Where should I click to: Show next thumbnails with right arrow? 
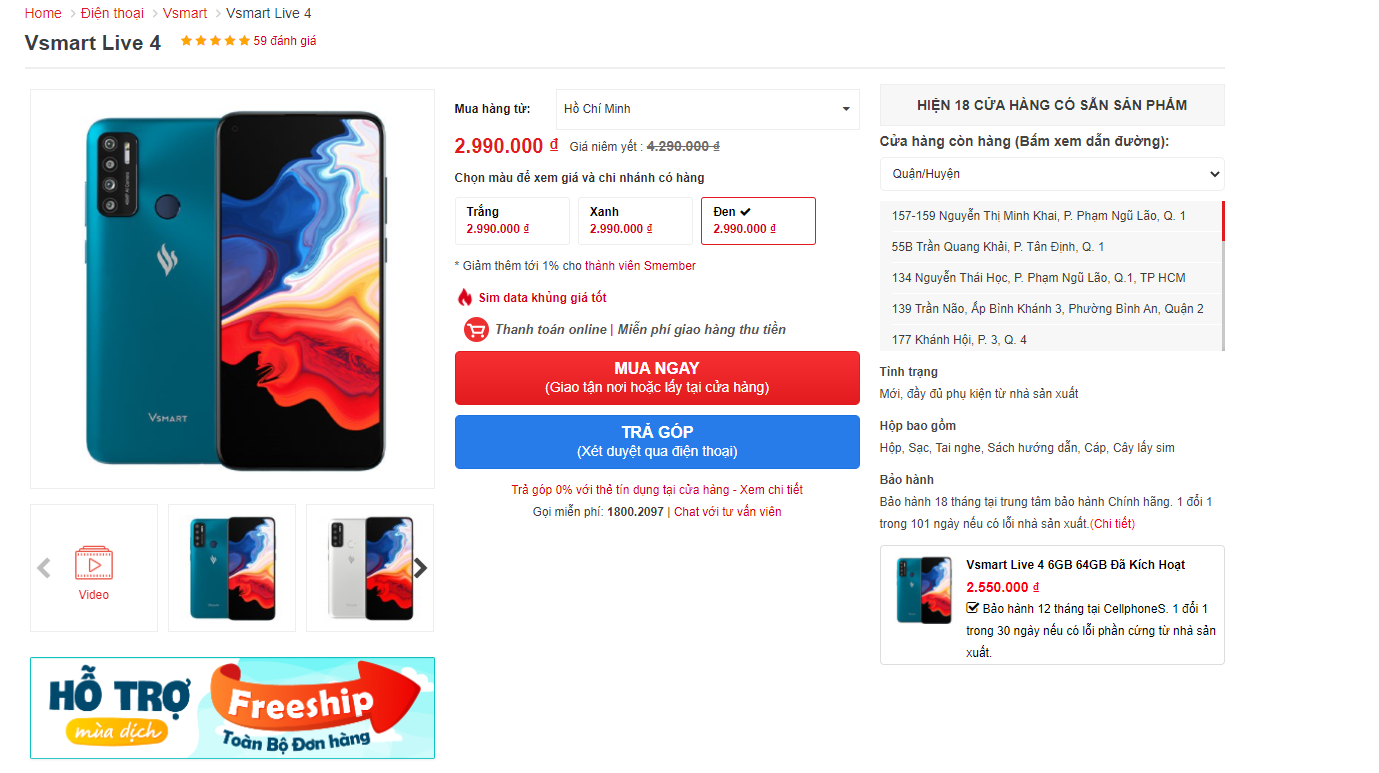point(421,568)
